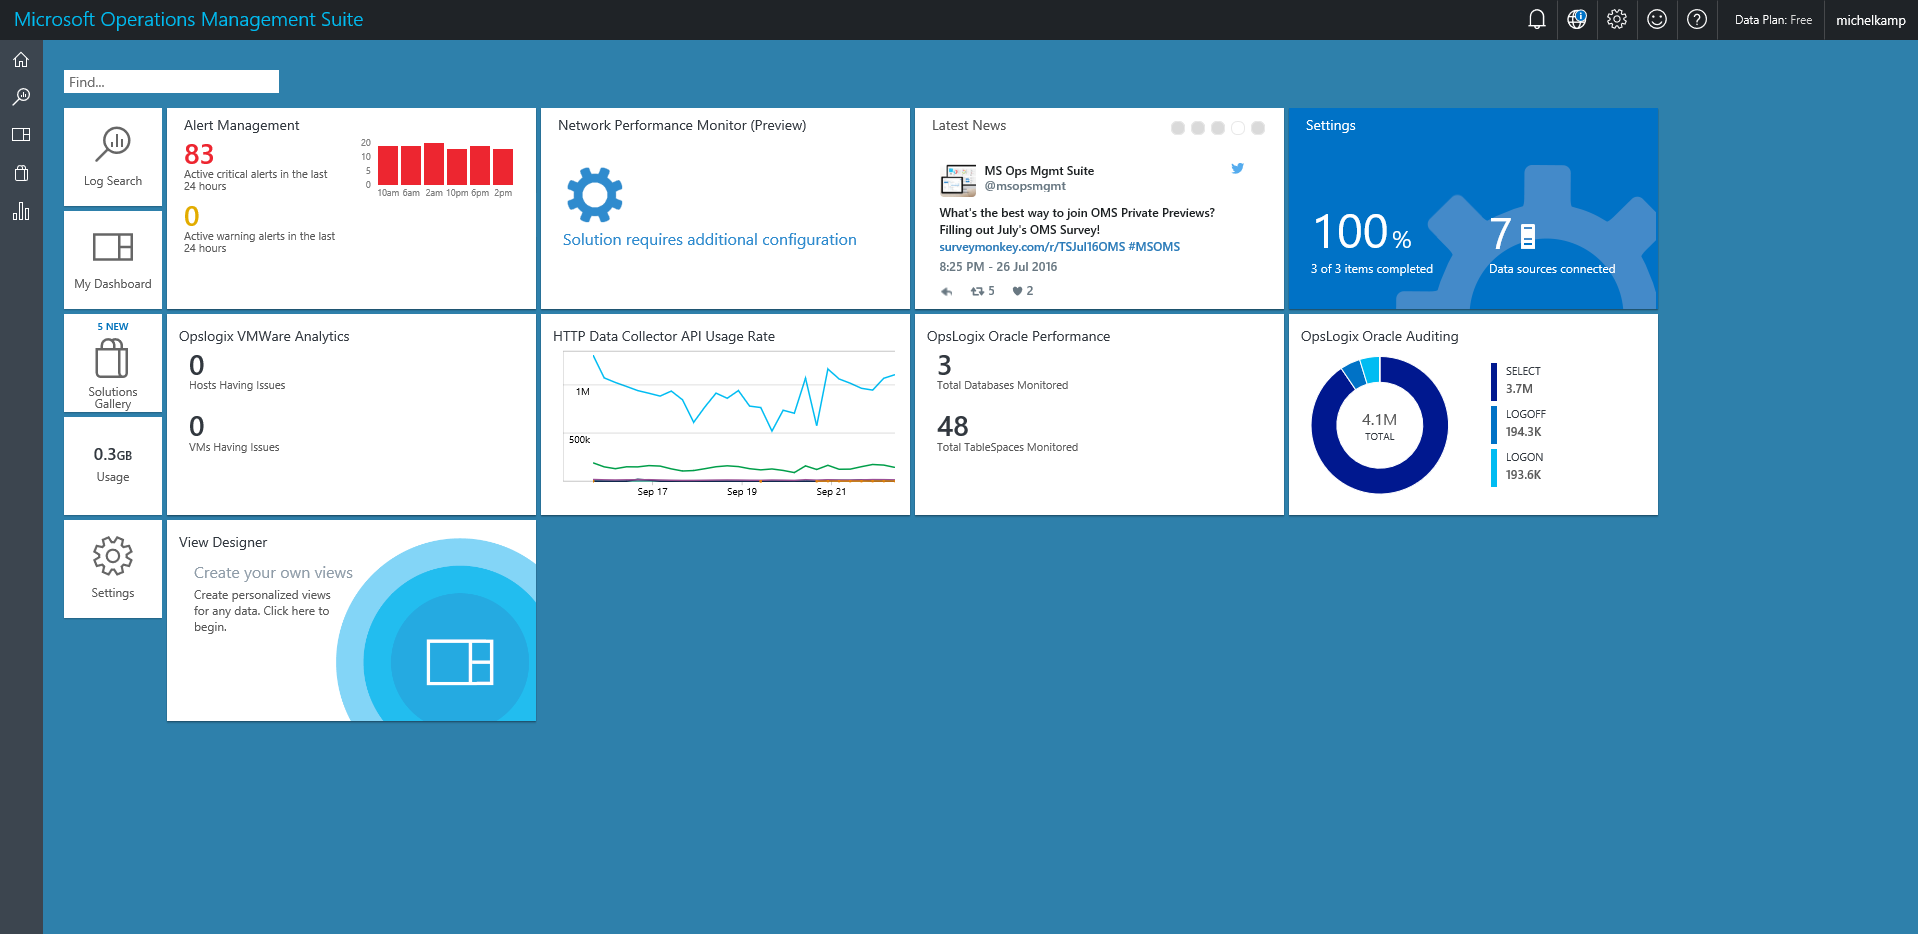Click Hosts Having Issues value
This screenshot has width=1918, height=934.
(x=197, y=365)
